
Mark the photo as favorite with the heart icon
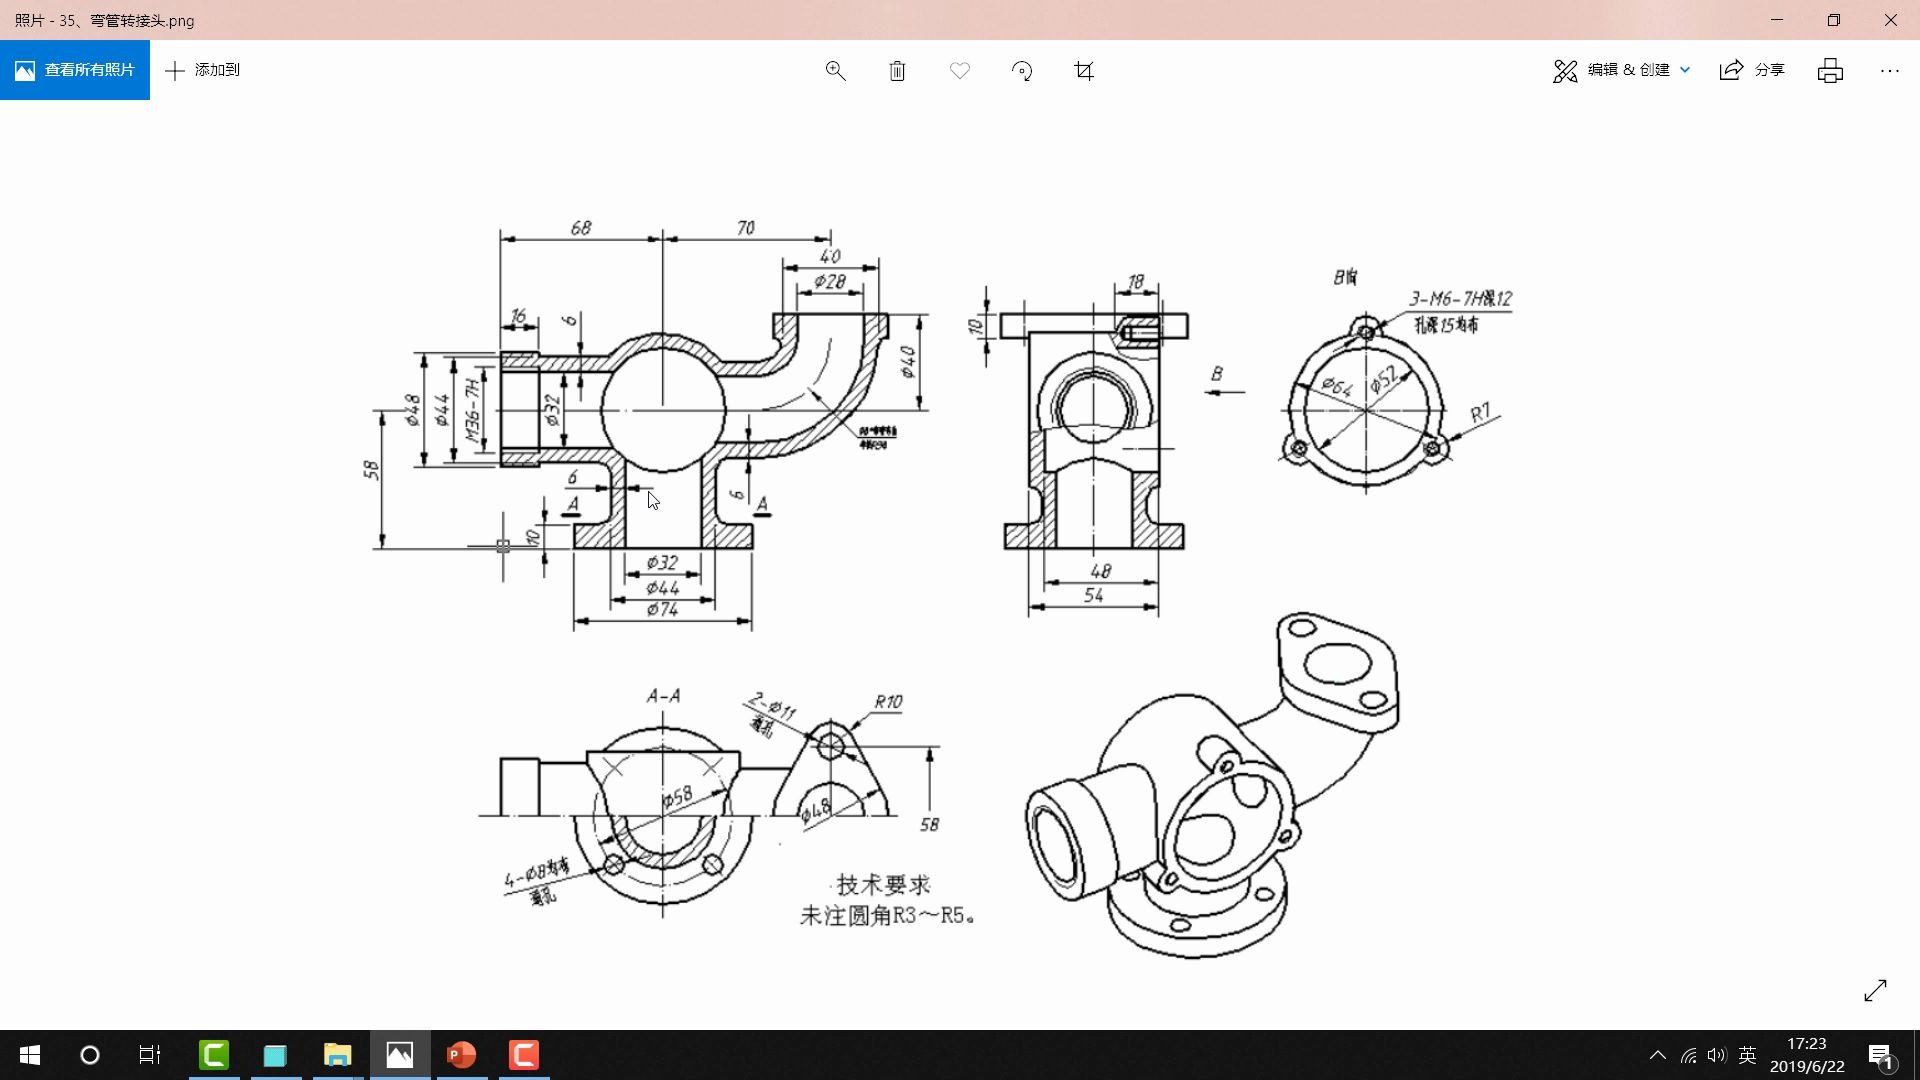tap(960, 71)
